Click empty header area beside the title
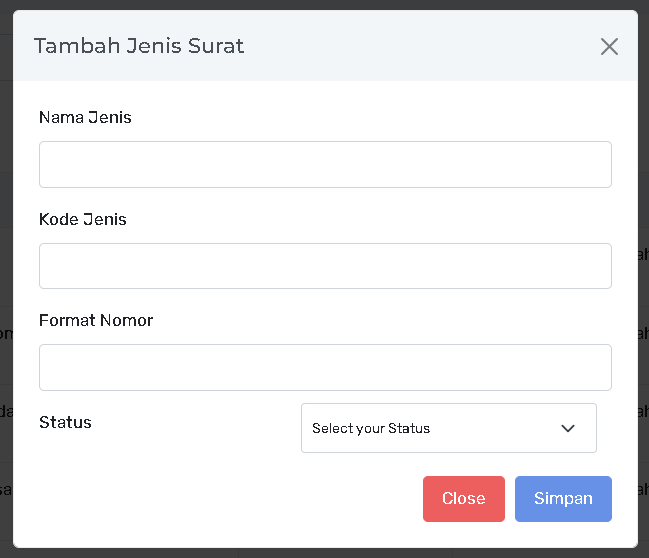 tap(420, 46)
